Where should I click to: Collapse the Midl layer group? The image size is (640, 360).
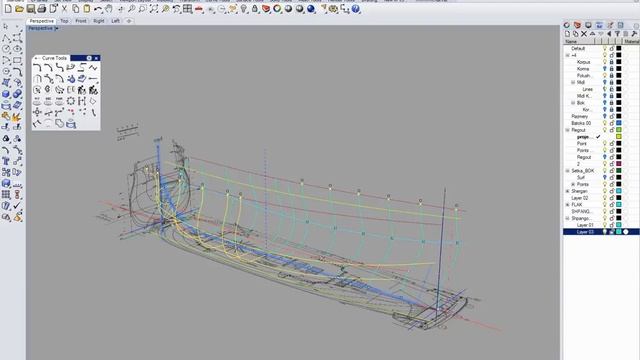pos(573,82)
